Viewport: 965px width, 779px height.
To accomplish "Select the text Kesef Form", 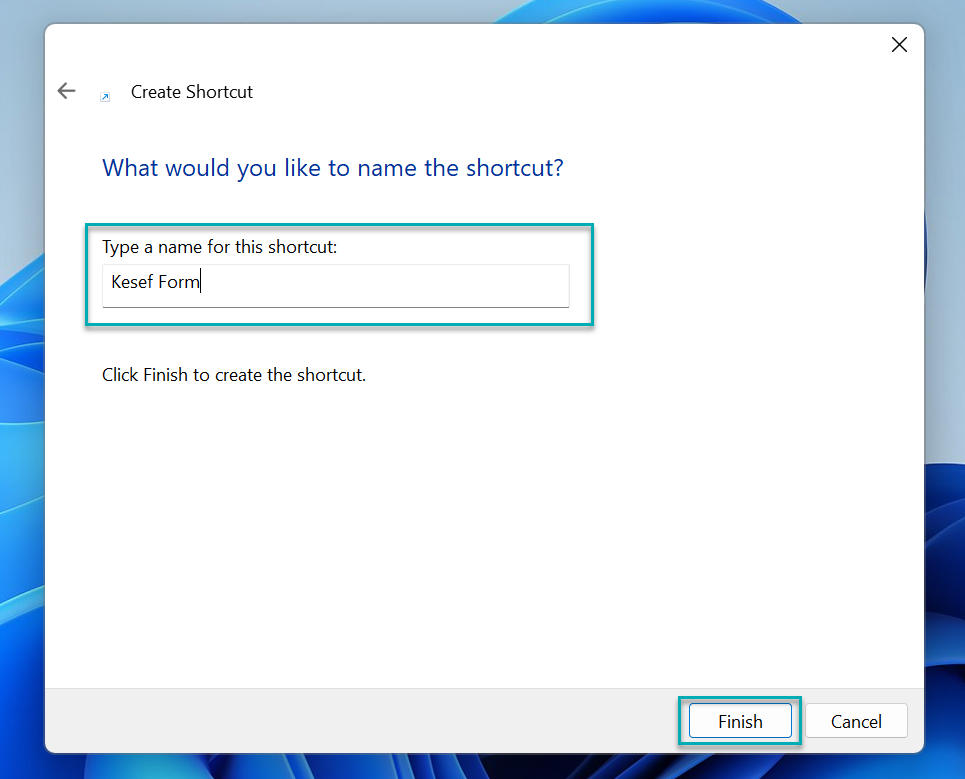I will (x=154, y=282).
